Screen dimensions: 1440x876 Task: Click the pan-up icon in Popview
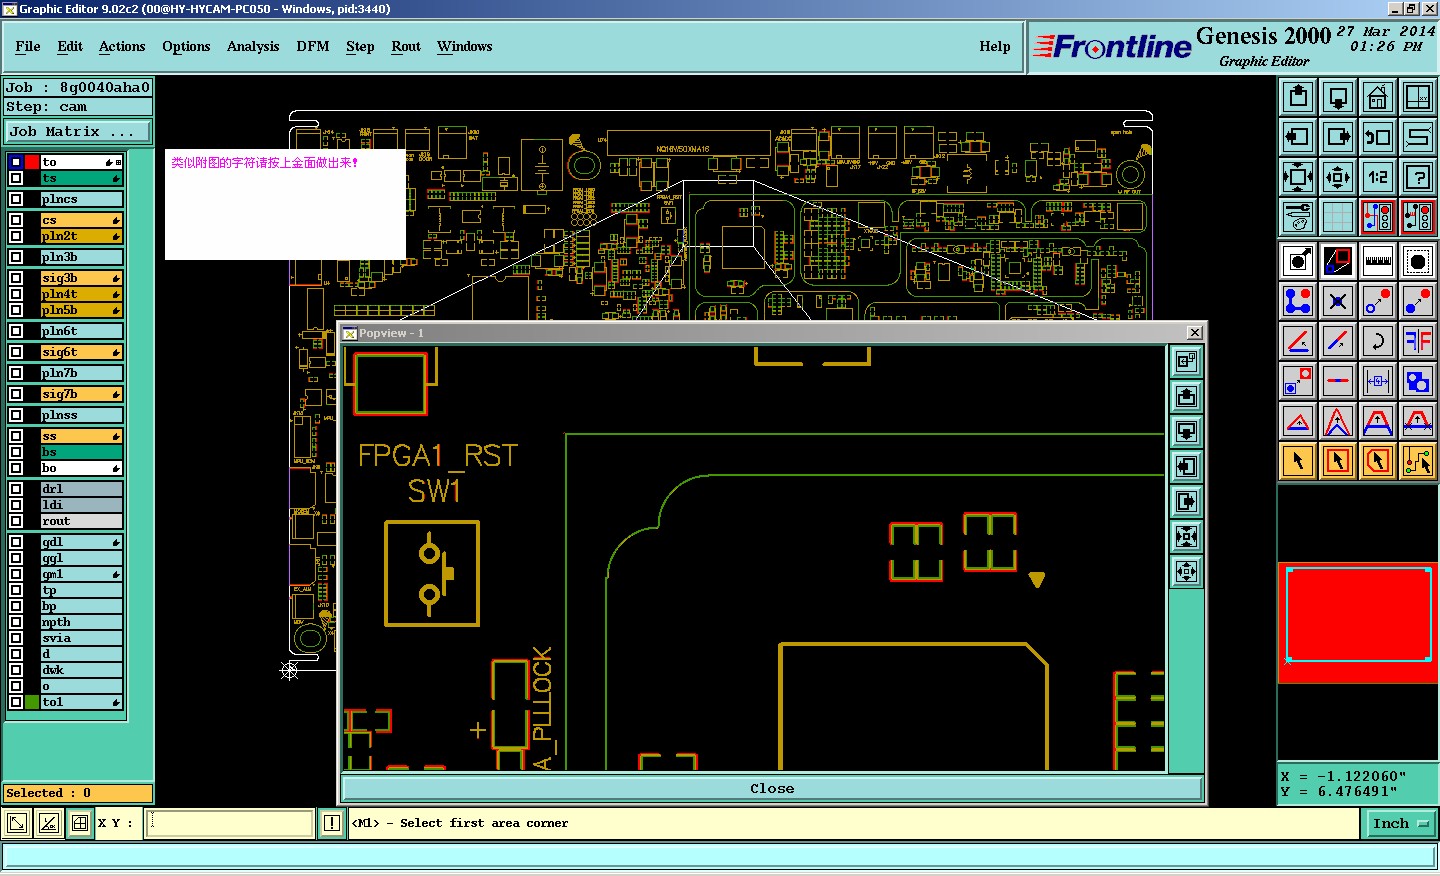tap(1186, 397)
